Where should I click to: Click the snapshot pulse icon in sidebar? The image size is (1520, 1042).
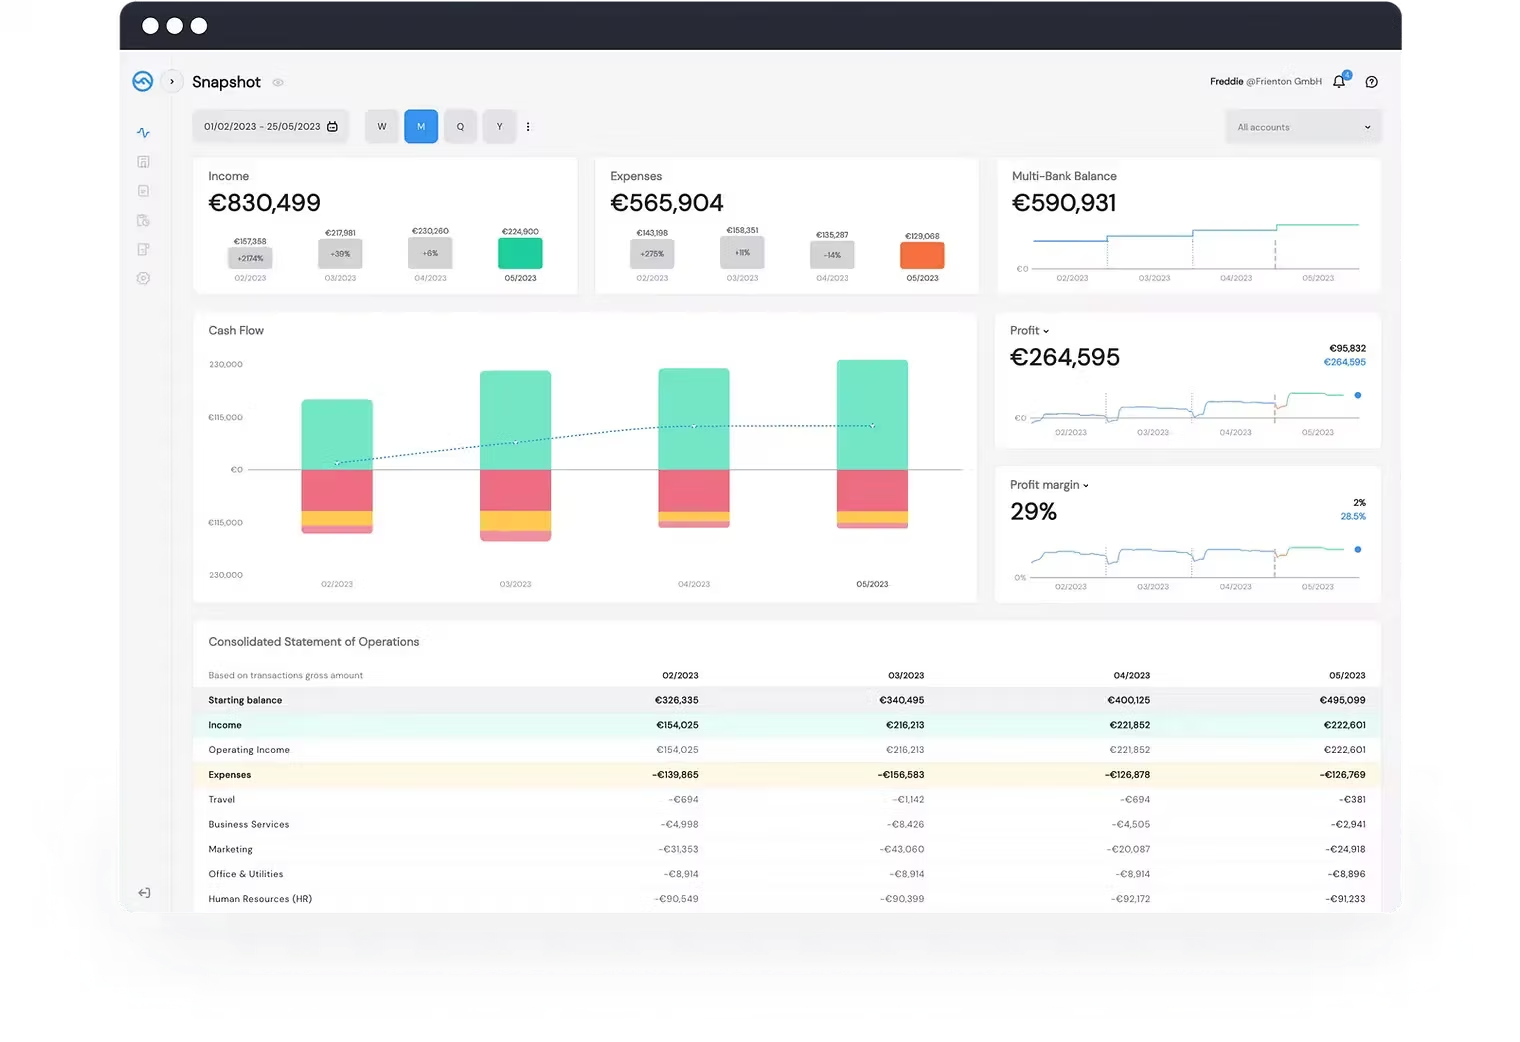click(x=143, y=133)
